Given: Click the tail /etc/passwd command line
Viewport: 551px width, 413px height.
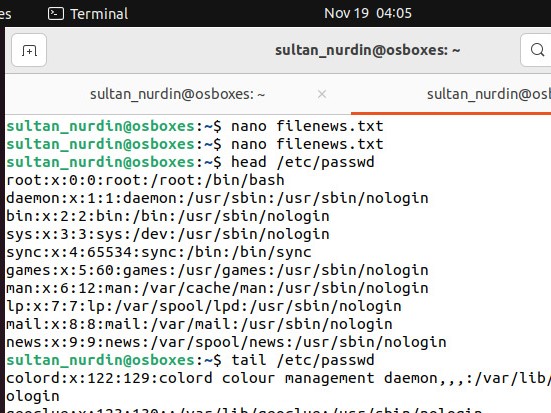Looking at the screenshot, I should (x=190, y=360).
